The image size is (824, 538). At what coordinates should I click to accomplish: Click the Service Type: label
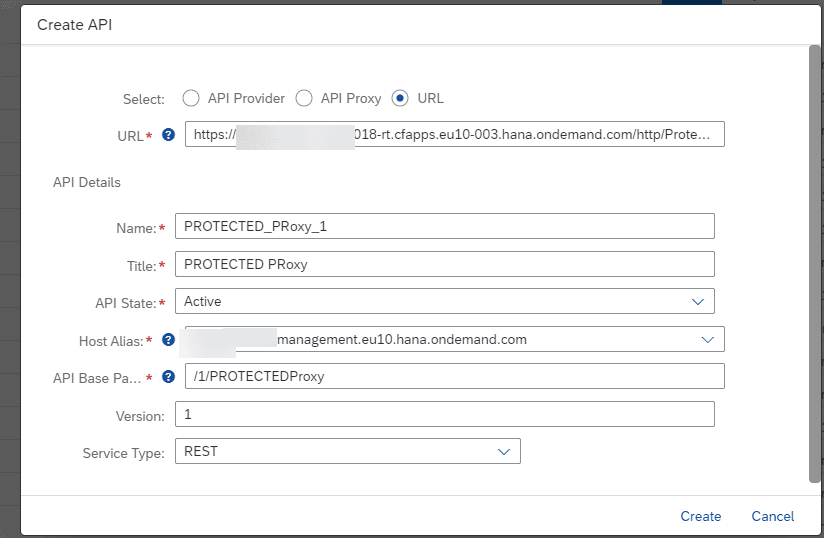pyautogui.click(x=123, y=453)
